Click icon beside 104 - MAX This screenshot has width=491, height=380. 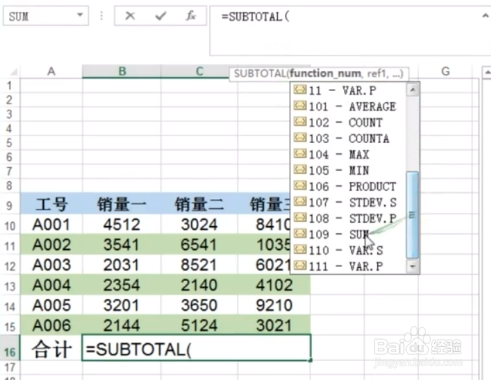[x=300, y=154]
